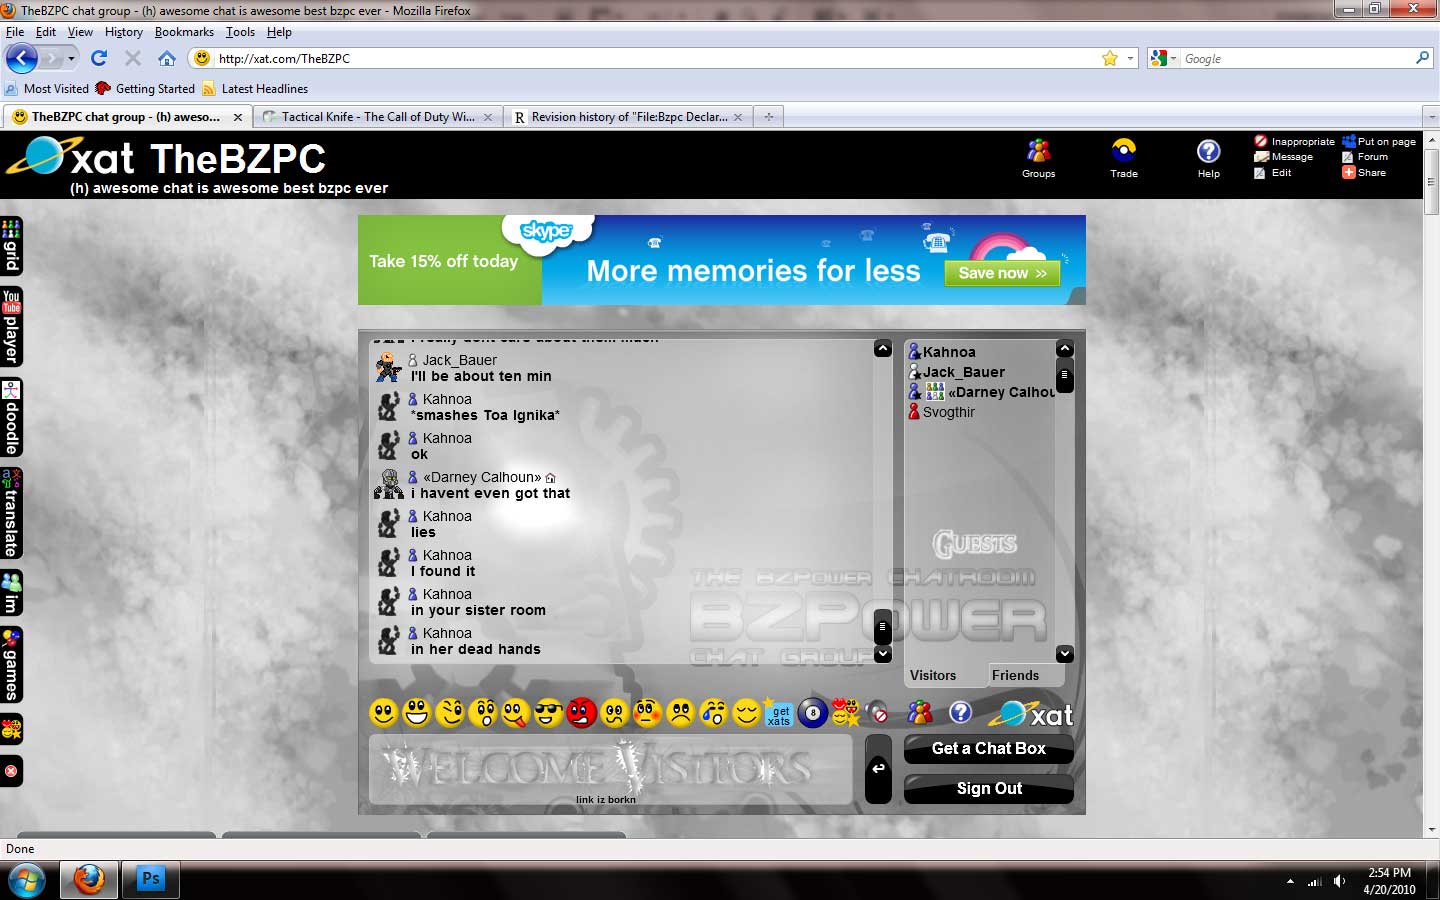Screen dimensions: 1440x900
Task: Open the translate sidebar tab
Action: [x=11, y=513]
